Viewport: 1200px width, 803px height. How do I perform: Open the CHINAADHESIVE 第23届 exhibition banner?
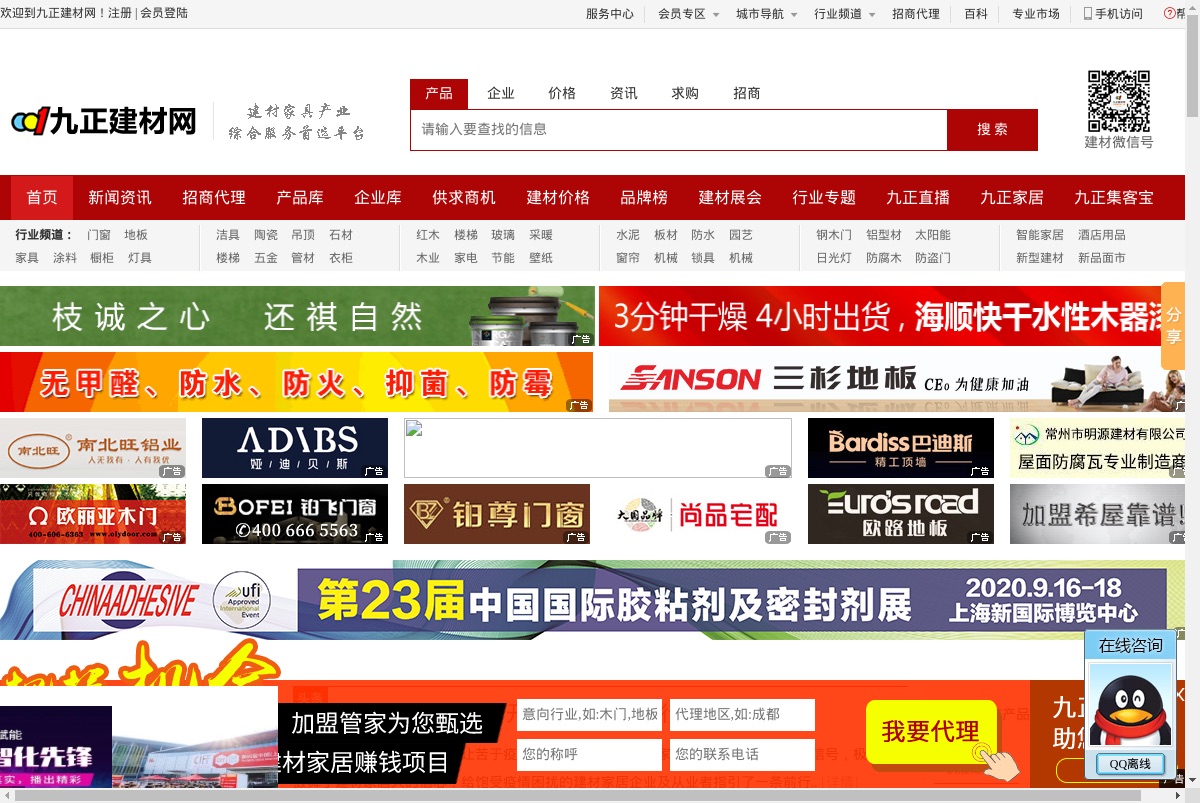[x=593, y=600]
